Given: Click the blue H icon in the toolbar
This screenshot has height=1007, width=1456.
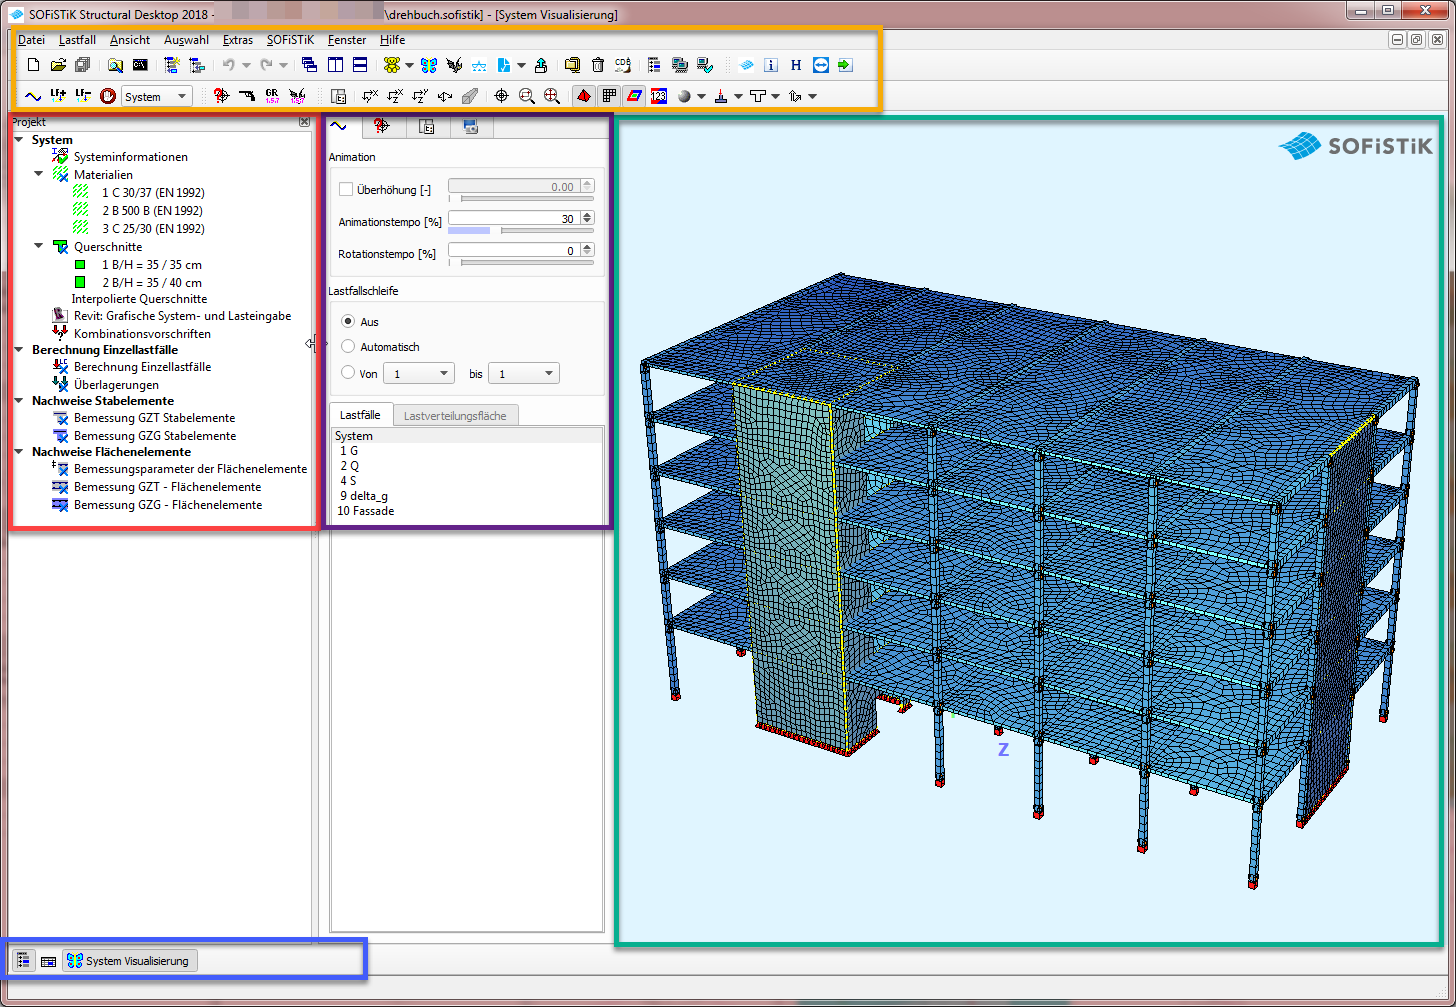Looking at the screenshot, I should pos(796,65).
